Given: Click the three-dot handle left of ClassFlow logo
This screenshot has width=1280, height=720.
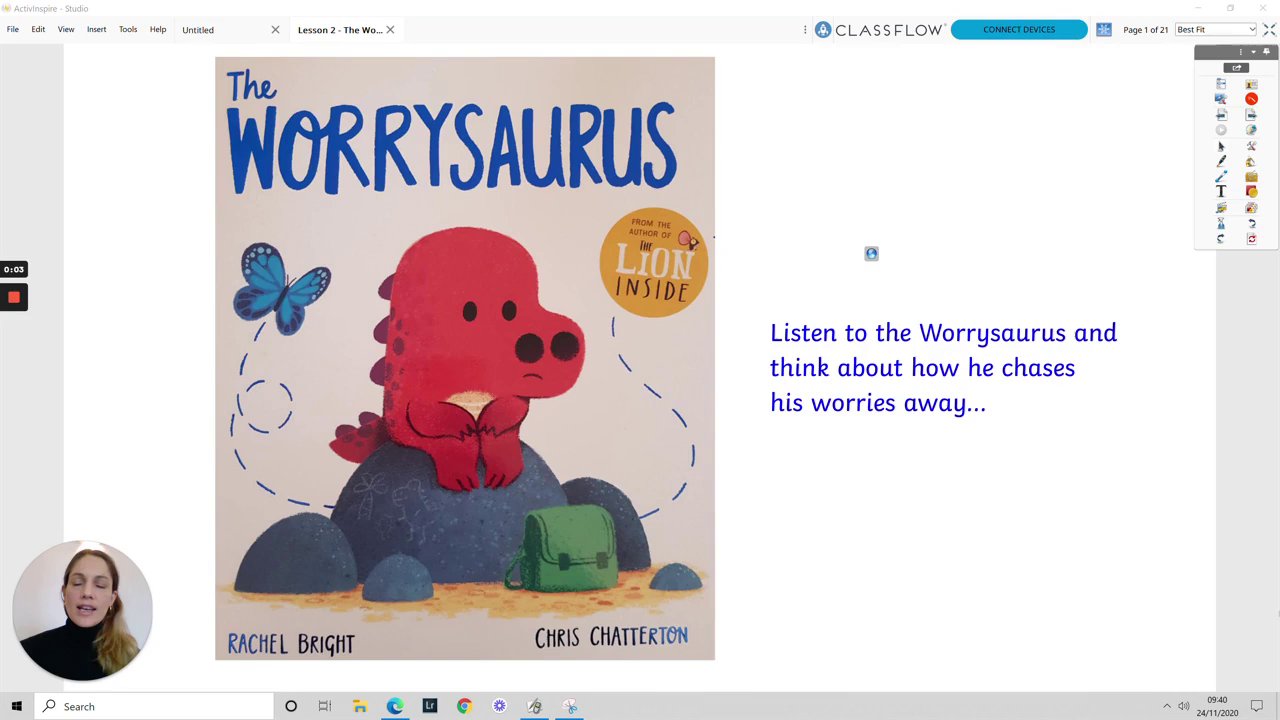Looking at the screenshot, I should click(x=805, y=30).
